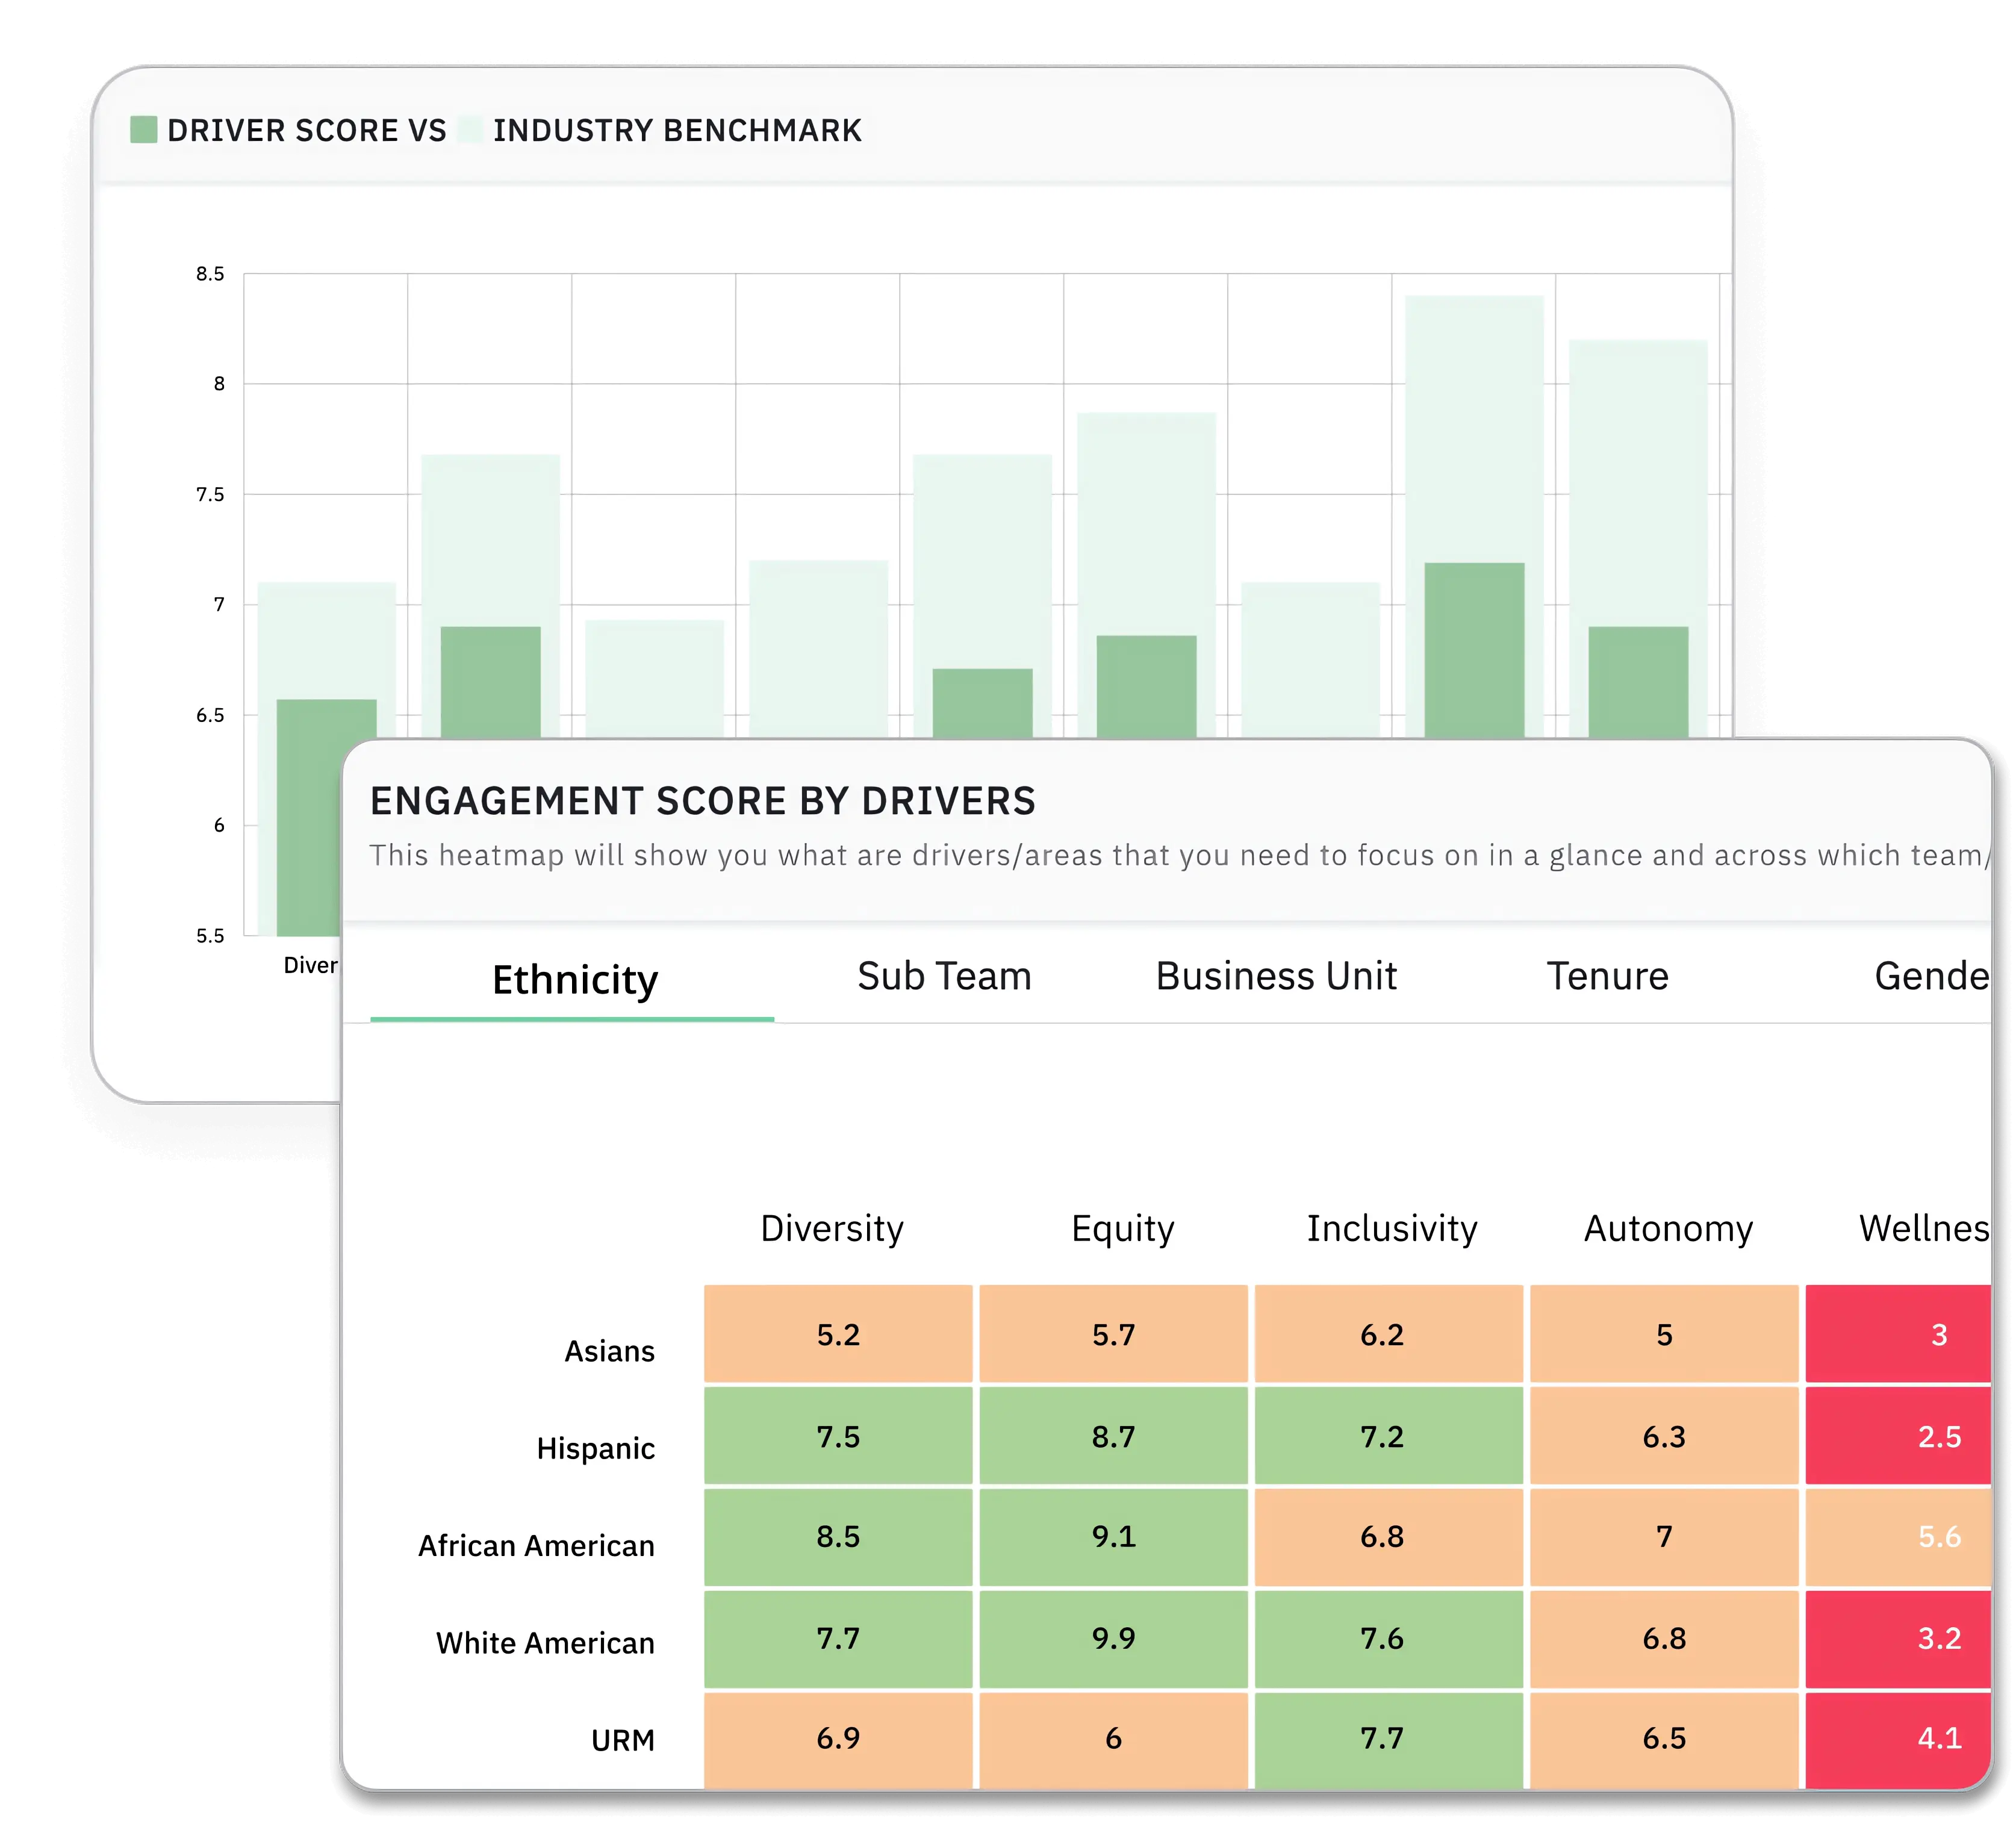Screen dimensions: 2016x1821
Task: Click the Inclusivity column header
Action: pyautogui.click(x=1392, y=1228)
